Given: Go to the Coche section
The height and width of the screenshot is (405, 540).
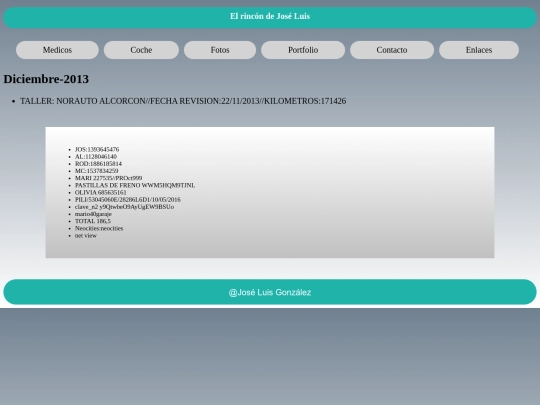Looking at the screenshot, I should [141, 50].
